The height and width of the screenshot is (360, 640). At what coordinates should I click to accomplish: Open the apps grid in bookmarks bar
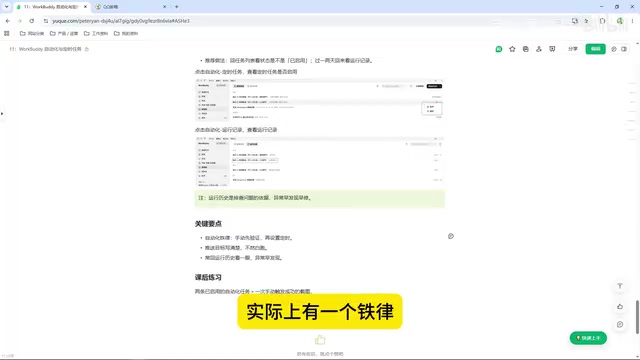7,33
